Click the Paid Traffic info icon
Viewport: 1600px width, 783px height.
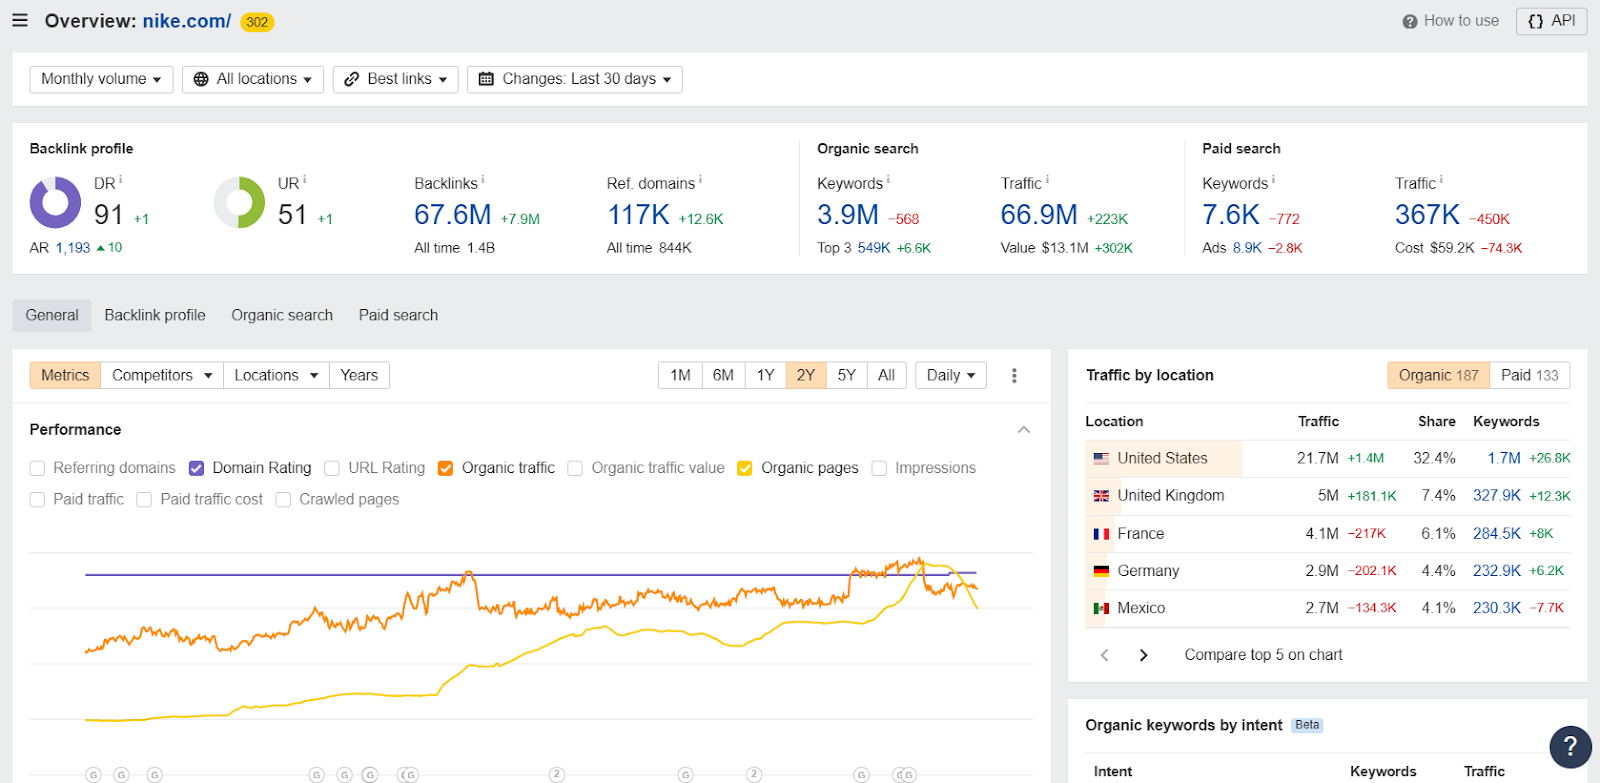coord(1441,180)
